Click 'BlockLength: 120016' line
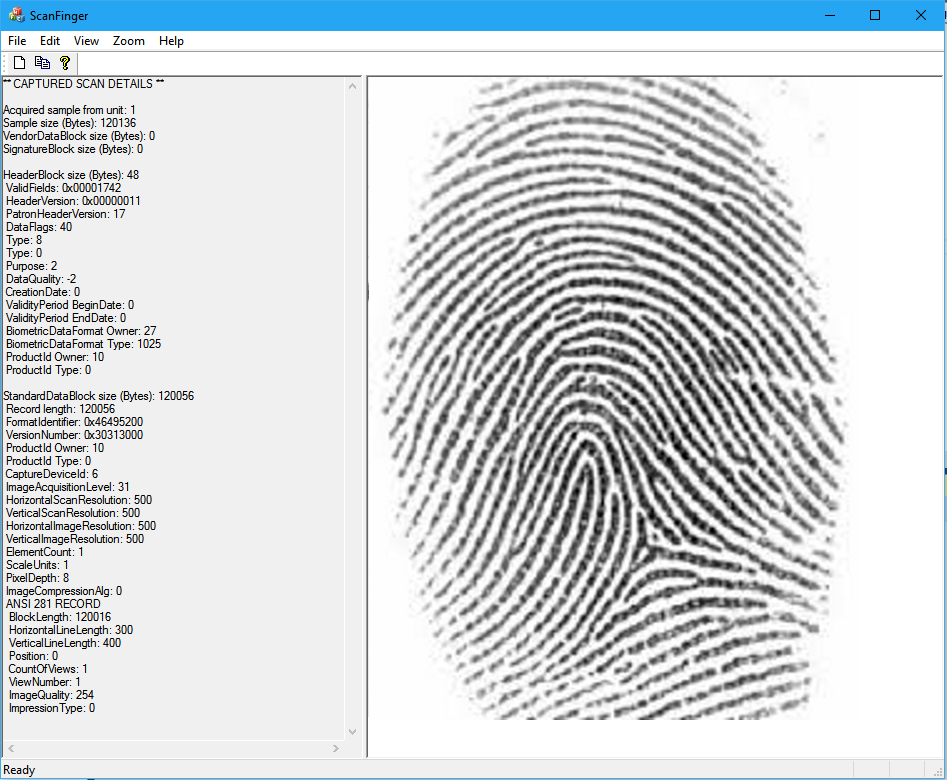947x780 pixels. click(60, 617)
